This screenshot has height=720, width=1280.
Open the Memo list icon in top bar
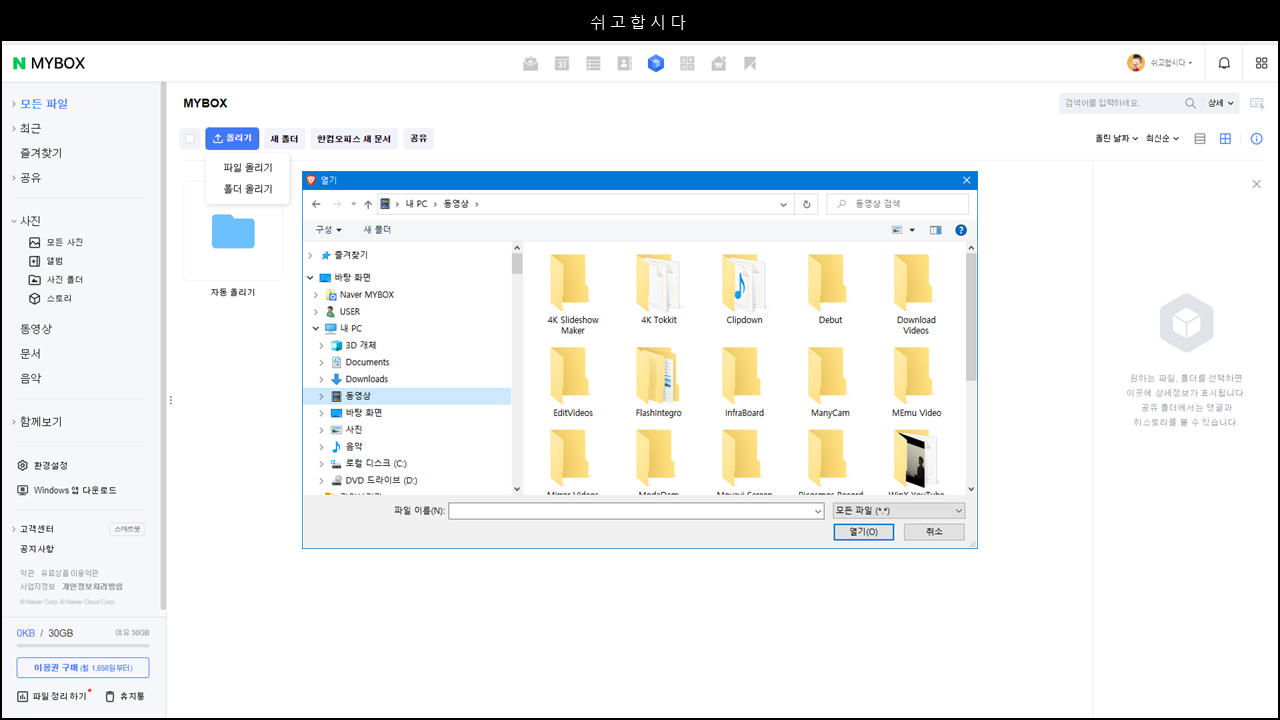click(x=593, y=63)
